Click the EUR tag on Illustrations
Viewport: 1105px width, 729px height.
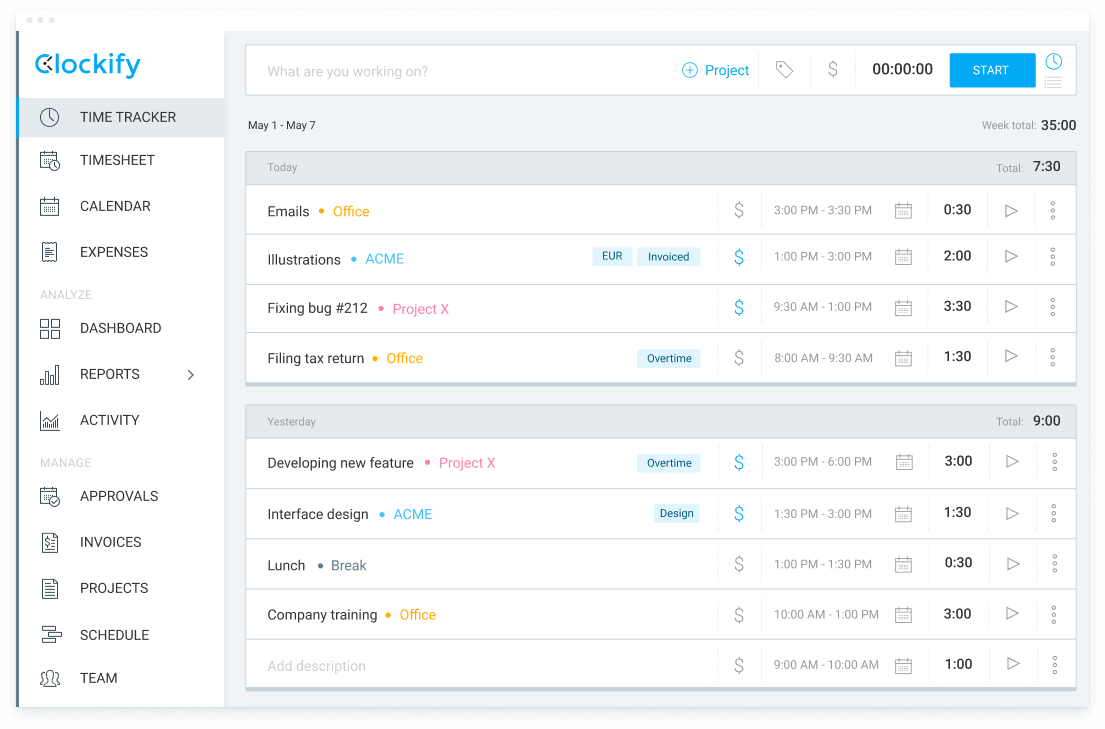tap(612, 256)
